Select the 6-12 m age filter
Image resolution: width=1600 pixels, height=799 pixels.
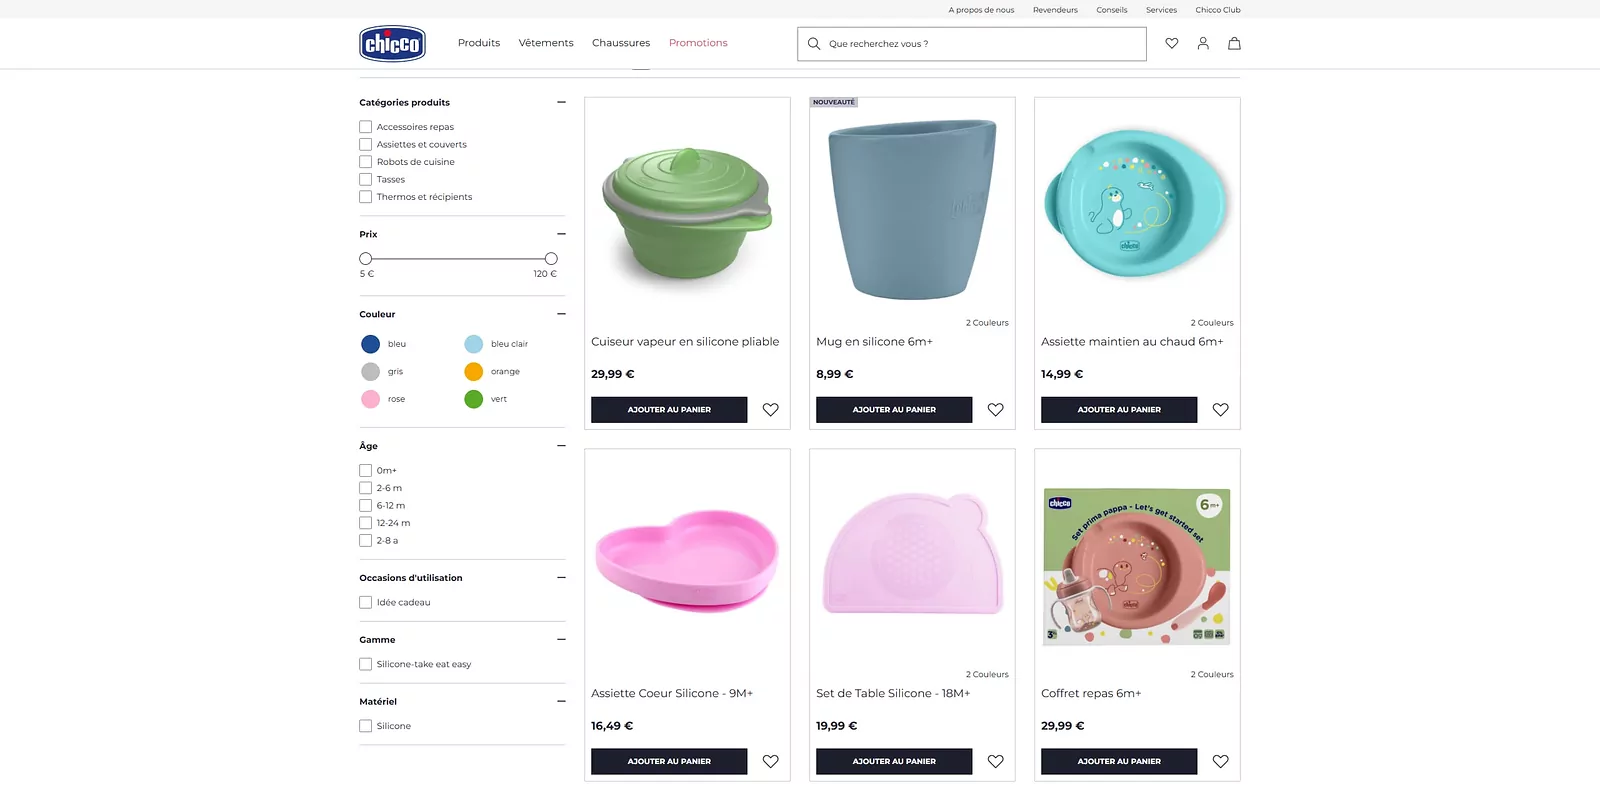366,506
